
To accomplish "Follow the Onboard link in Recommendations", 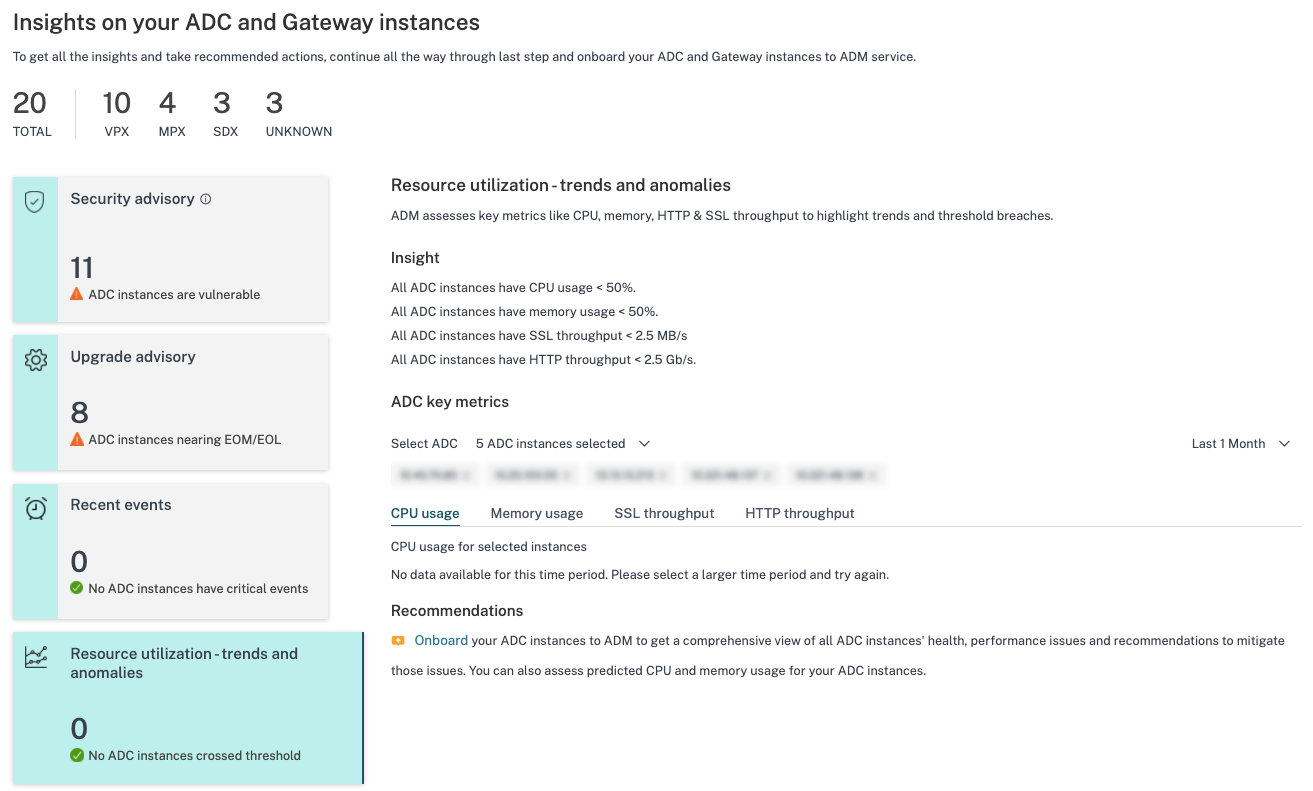I will click(441, 640).
